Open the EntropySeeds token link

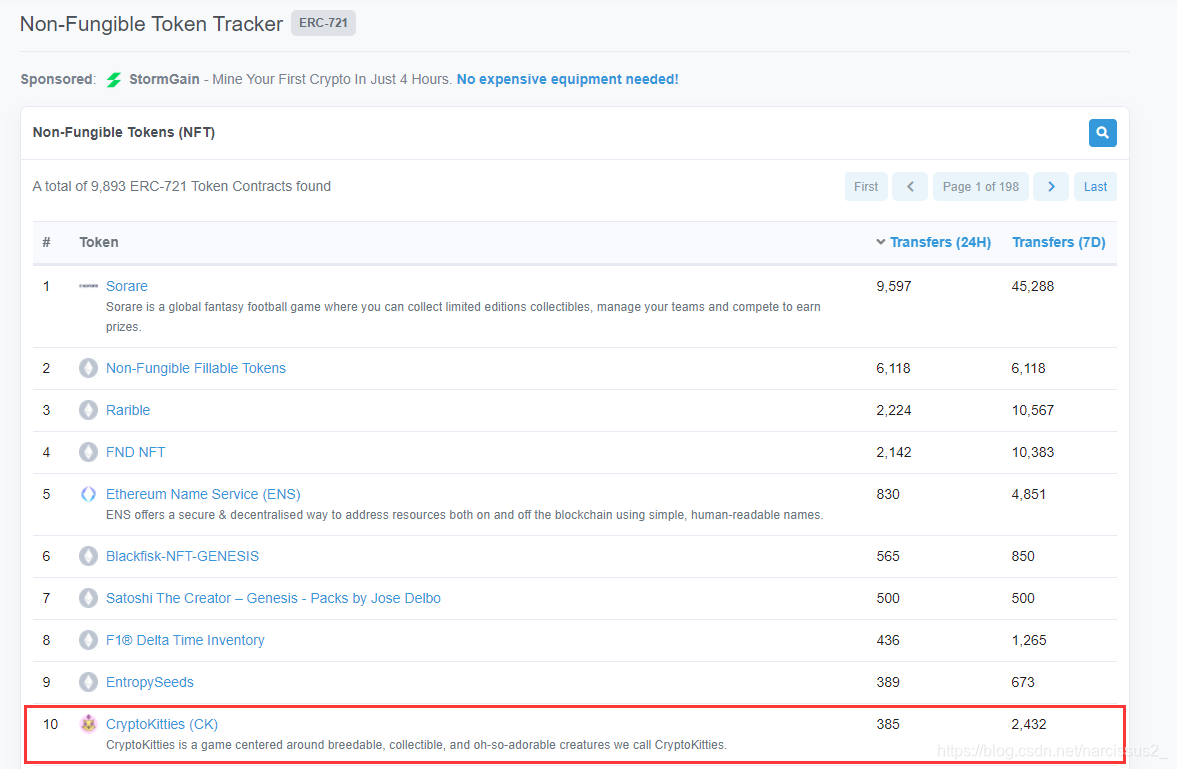click(149, 682)
